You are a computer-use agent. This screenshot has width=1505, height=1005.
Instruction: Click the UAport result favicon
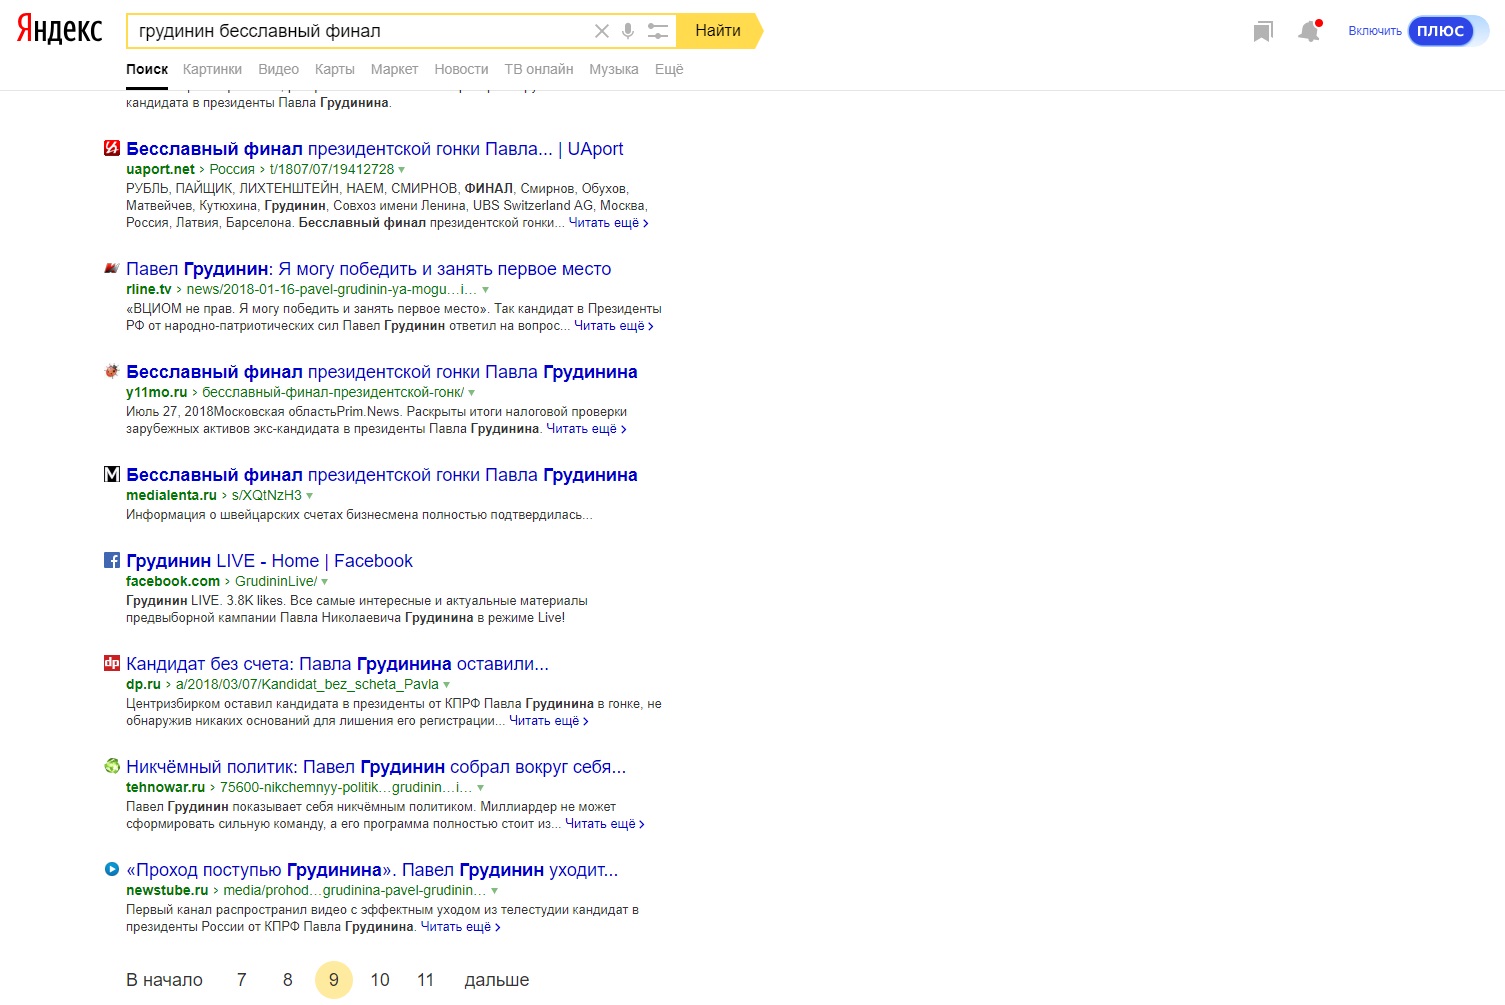tap(112, 148)
